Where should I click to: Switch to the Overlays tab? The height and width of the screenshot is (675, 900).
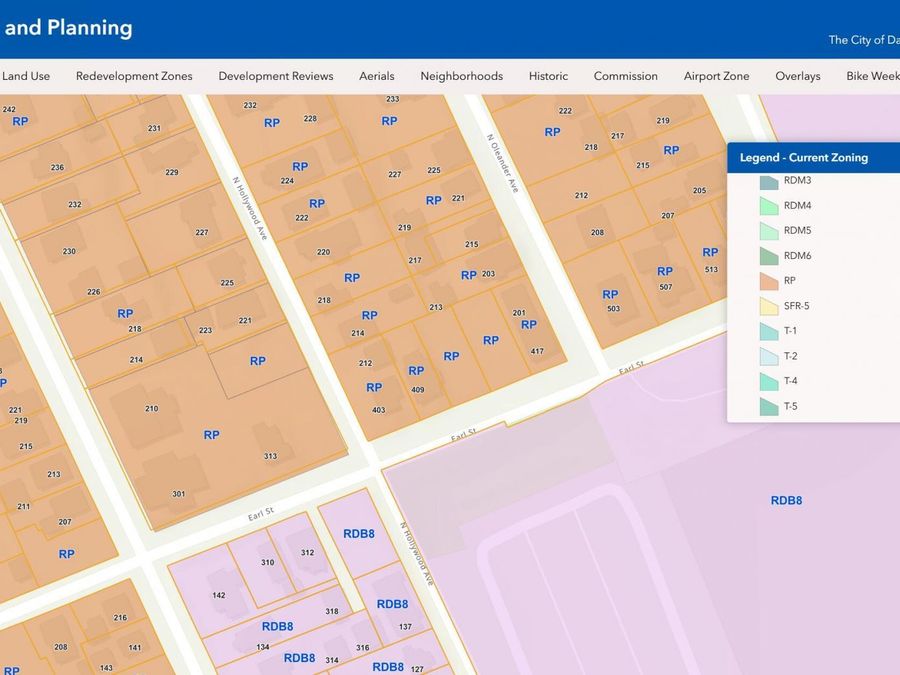[798, 76]
